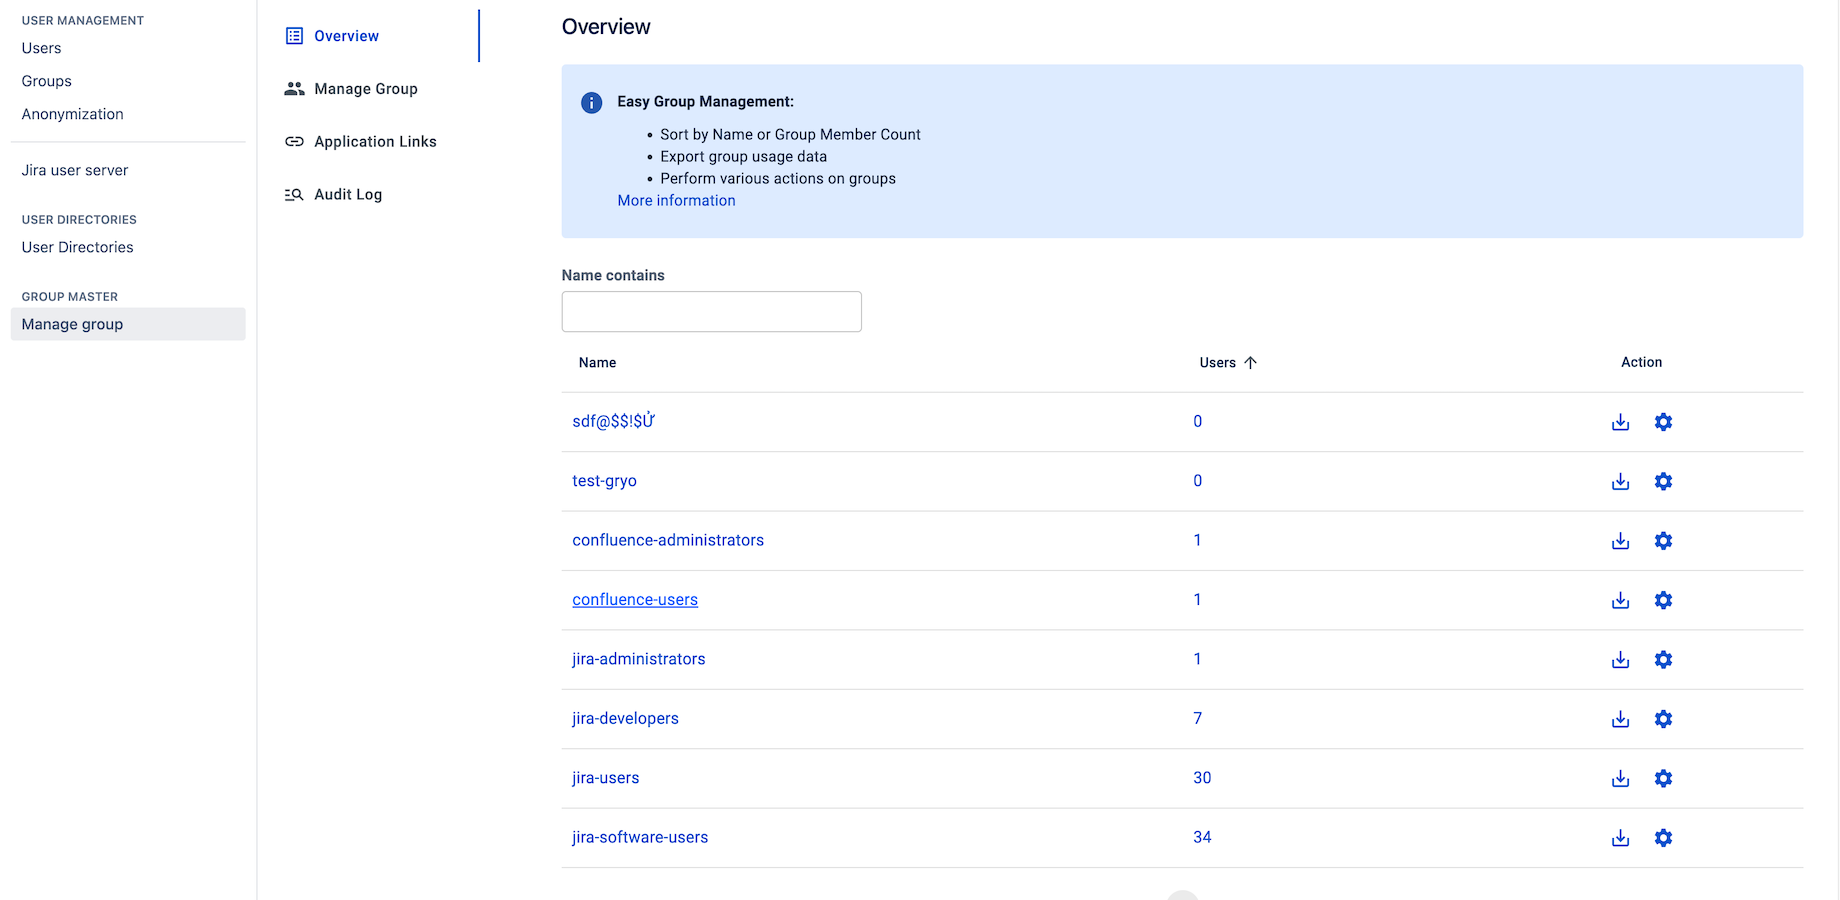1840x900 pixels.
Task: Open gear actions for jira-software-users
Action: [x=1663, y=838]
